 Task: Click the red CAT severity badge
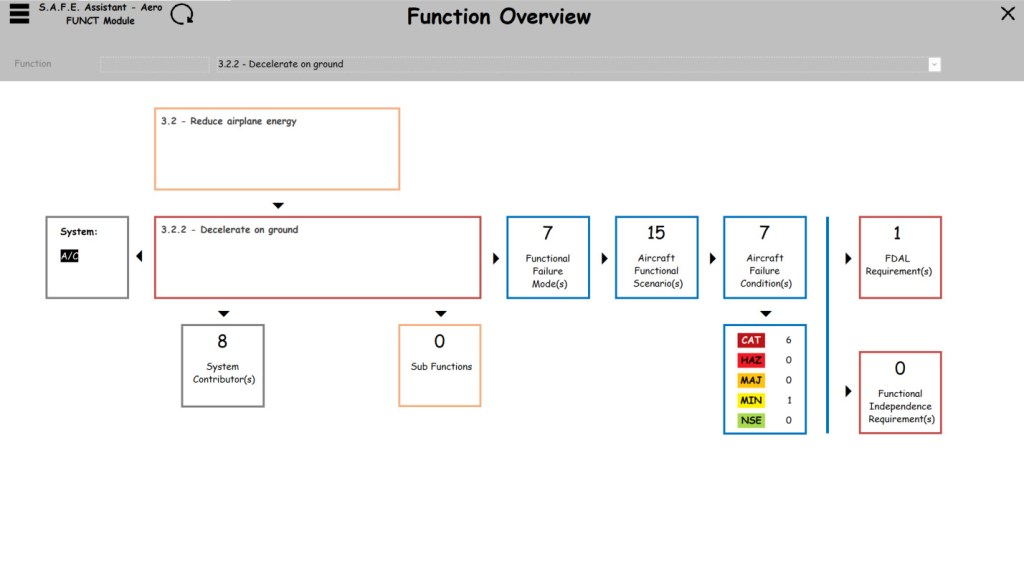751,340
